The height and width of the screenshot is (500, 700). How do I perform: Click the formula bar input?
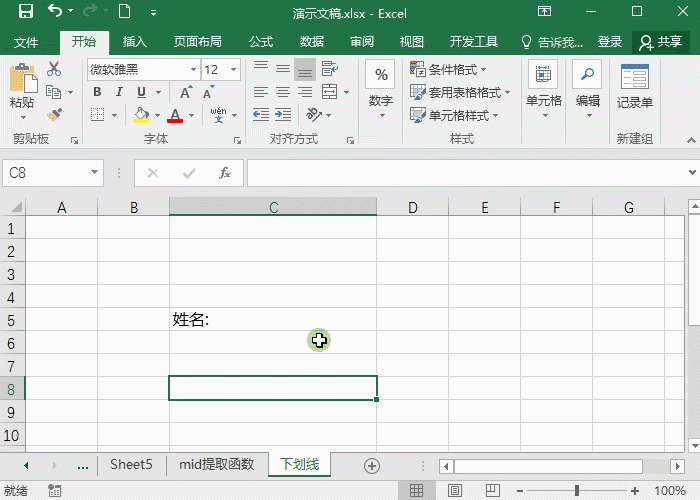coord(467,173)
